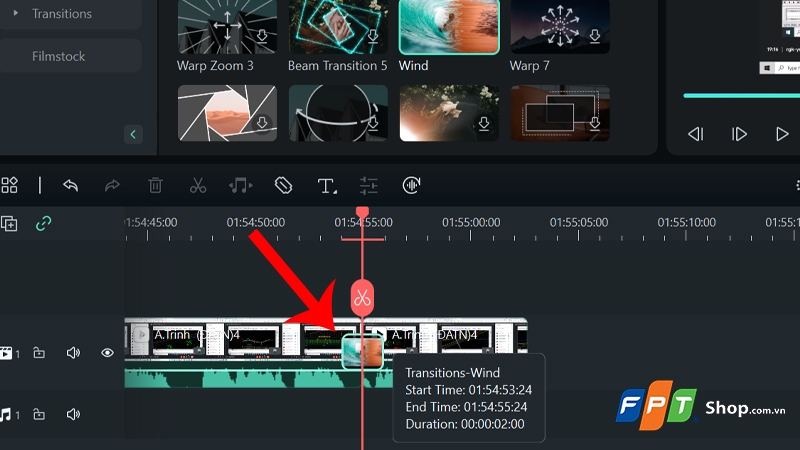Step forward one frame in preview

[x=739, y=134]
